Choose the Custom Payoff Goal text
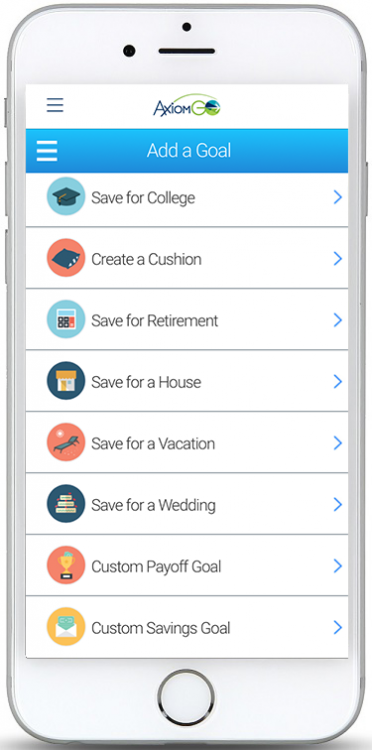Screen dimensions: 372x750 156,567
